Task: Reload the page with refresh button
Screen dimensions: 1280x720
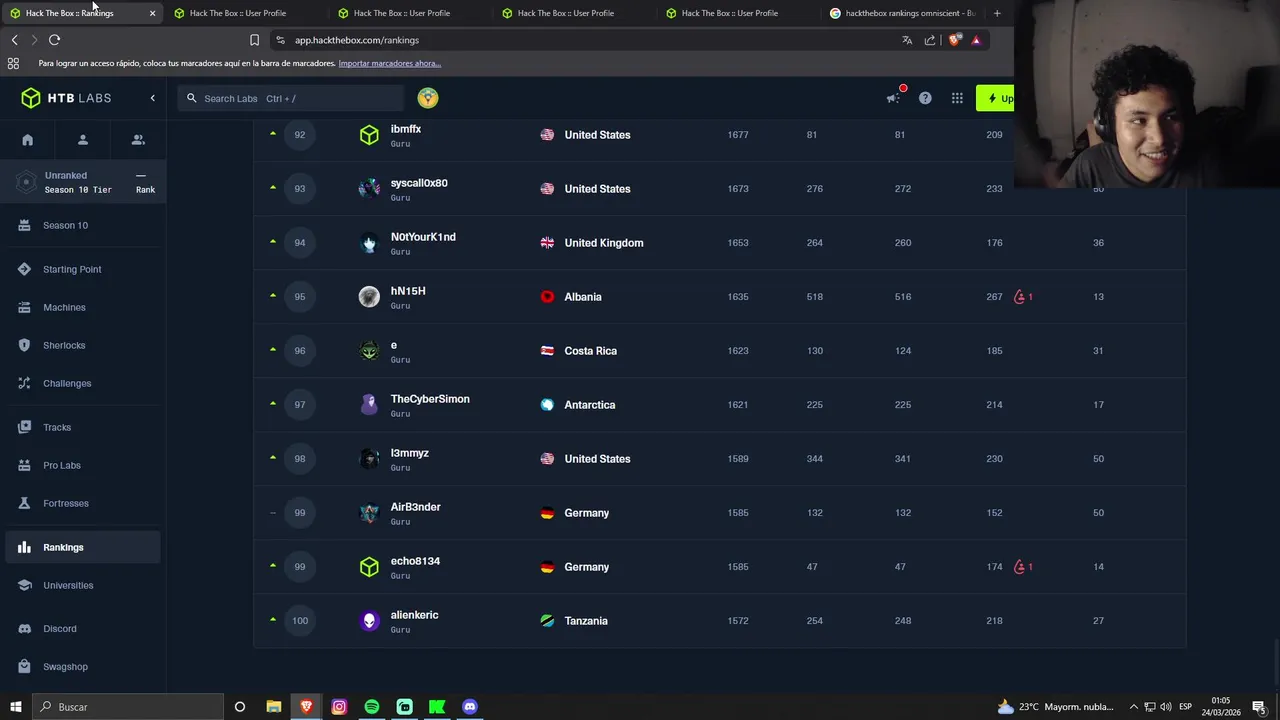Action: (x=54, y=40)
